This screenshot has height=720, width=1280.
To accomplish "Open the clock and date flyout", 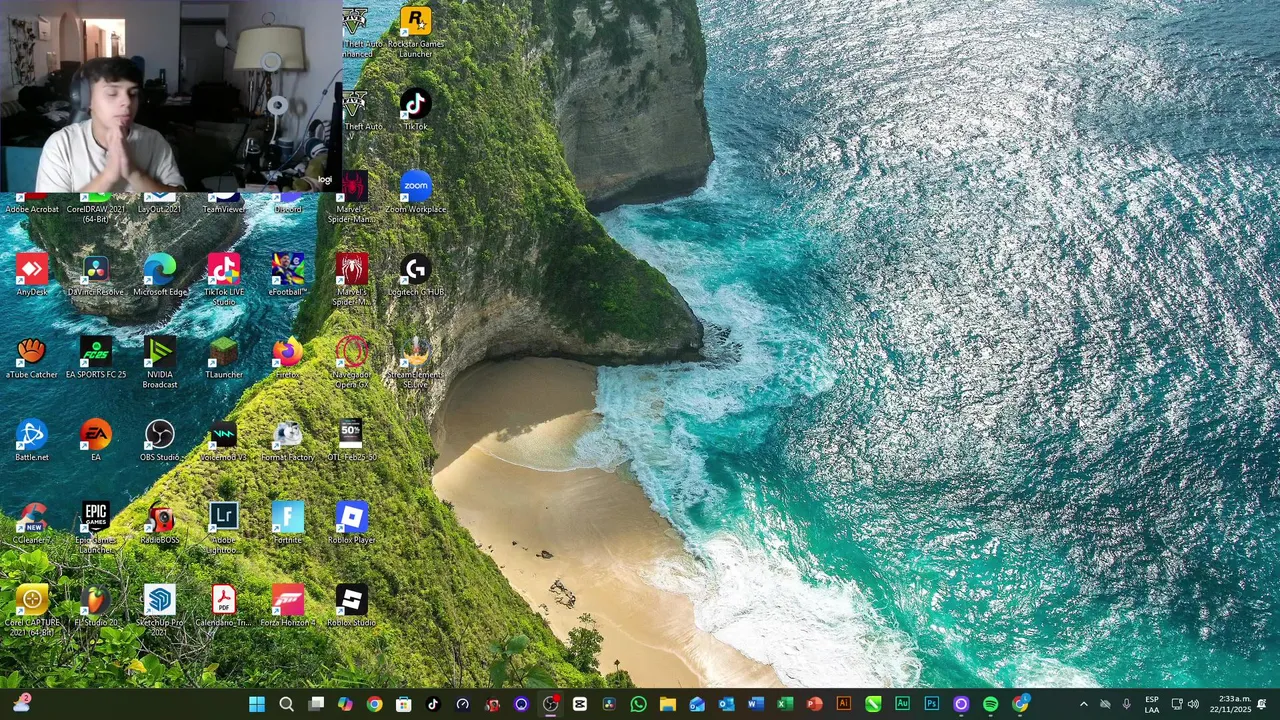I will pos(1230,704).
